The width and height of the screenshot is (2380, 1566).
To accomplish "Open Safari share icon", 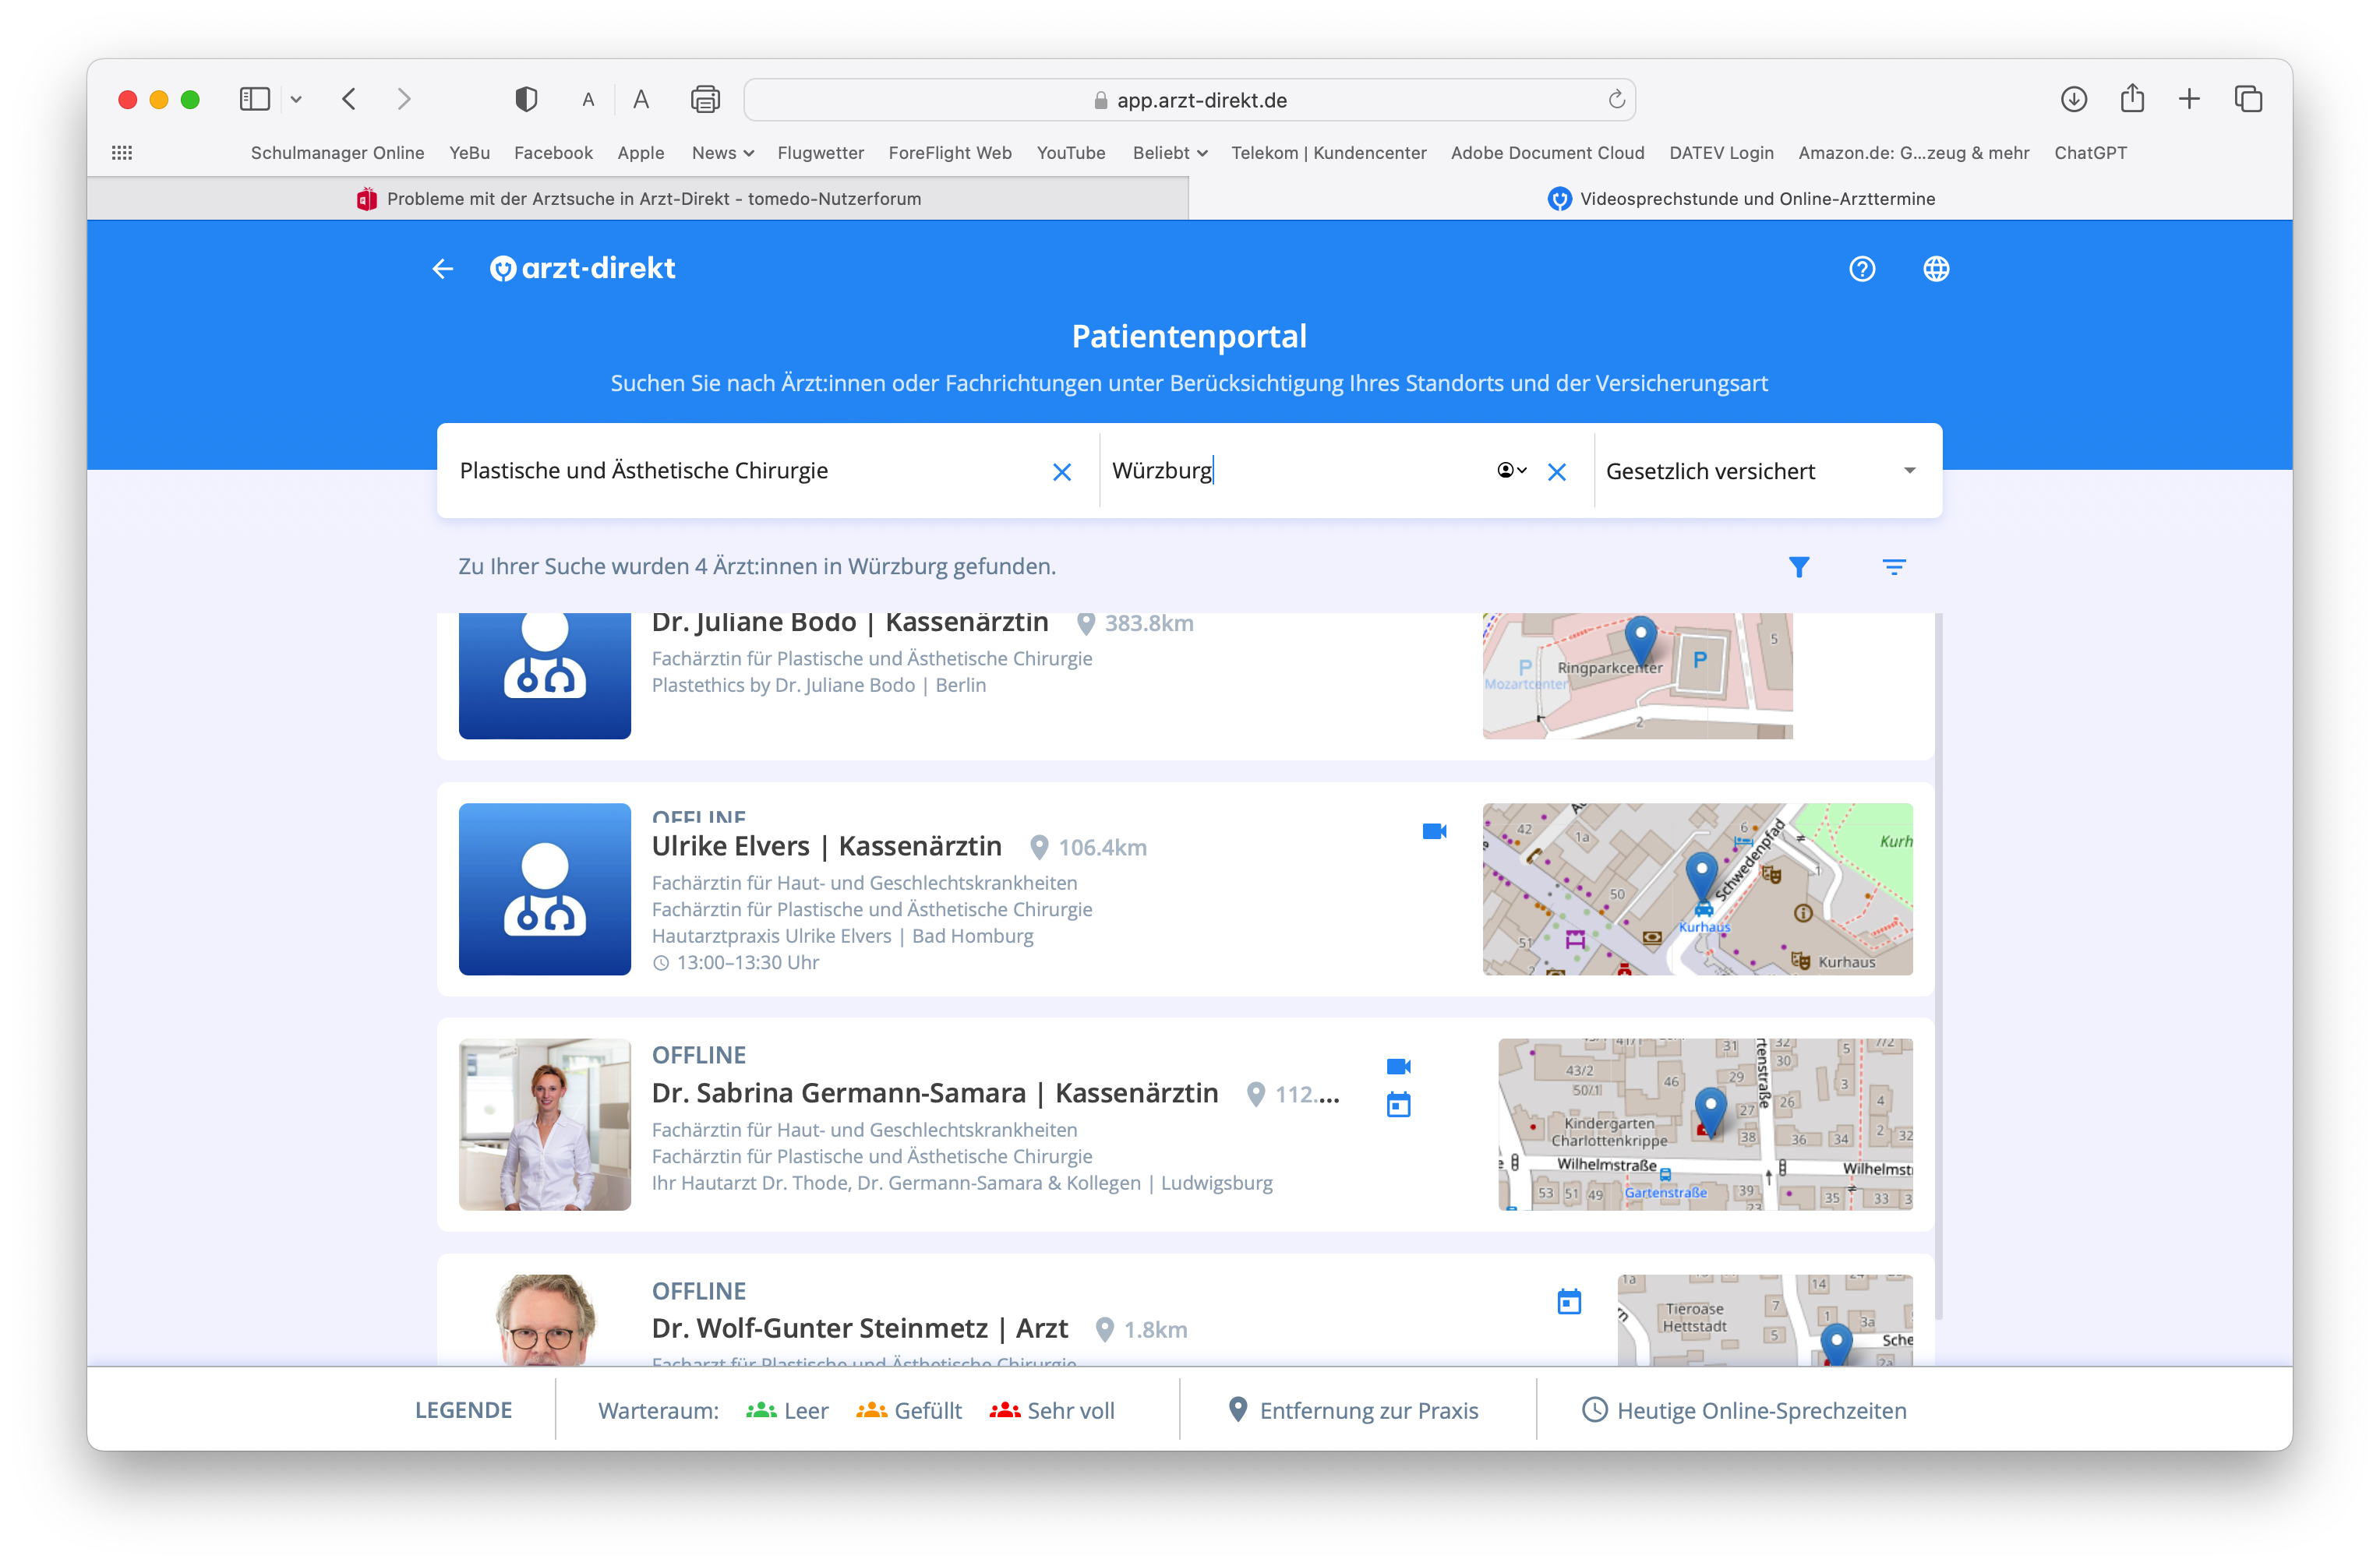I will pyautogui.click(x=2132, y=98).
